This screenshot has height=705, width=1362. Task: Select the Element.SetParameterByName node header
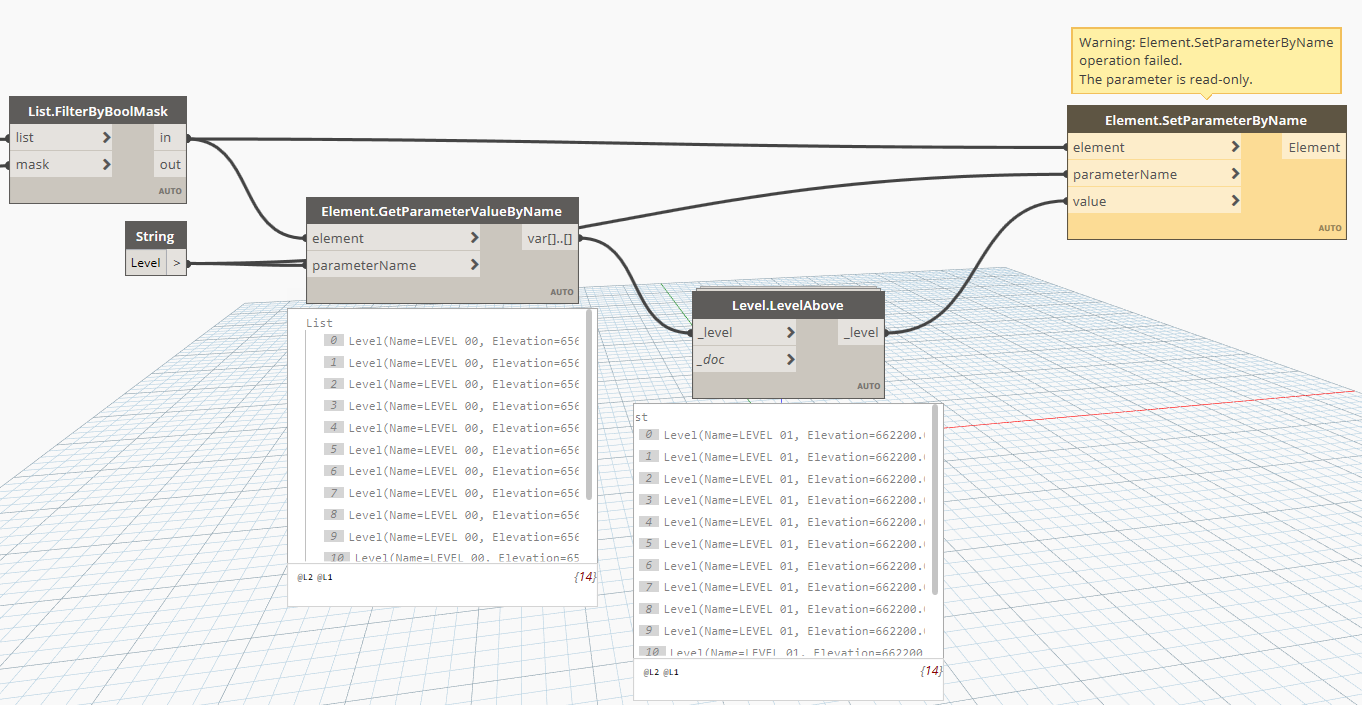pyautogui.click(x=1205, y=120)
